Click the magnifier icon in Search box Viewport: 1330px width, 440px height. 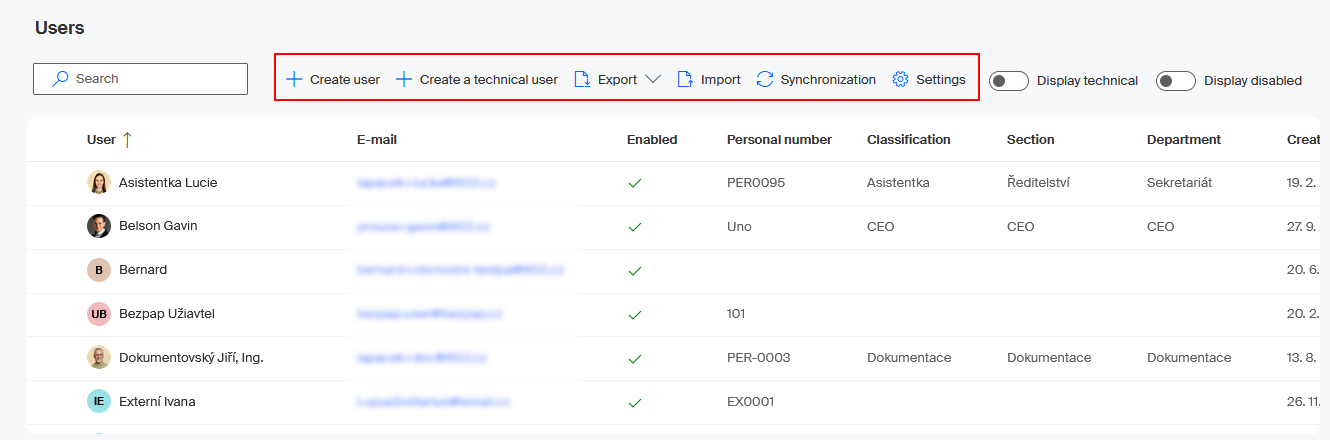click(61, 79)
